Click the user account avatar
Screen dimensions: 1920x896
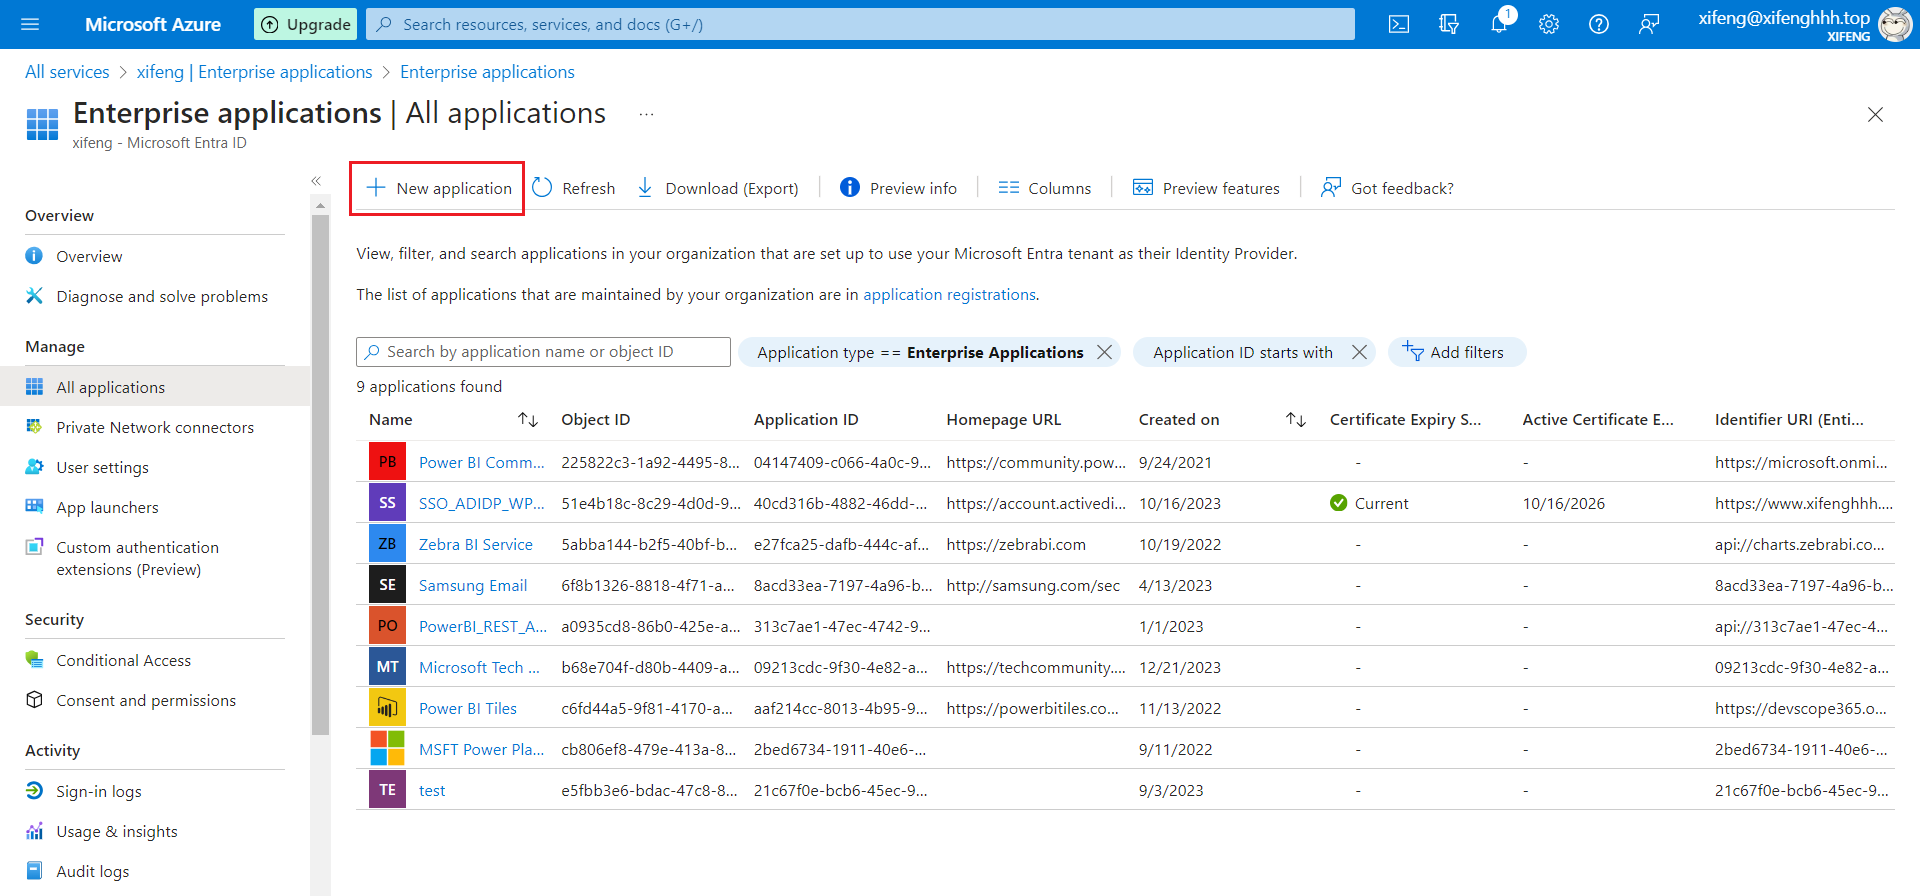pos(1895,24)
